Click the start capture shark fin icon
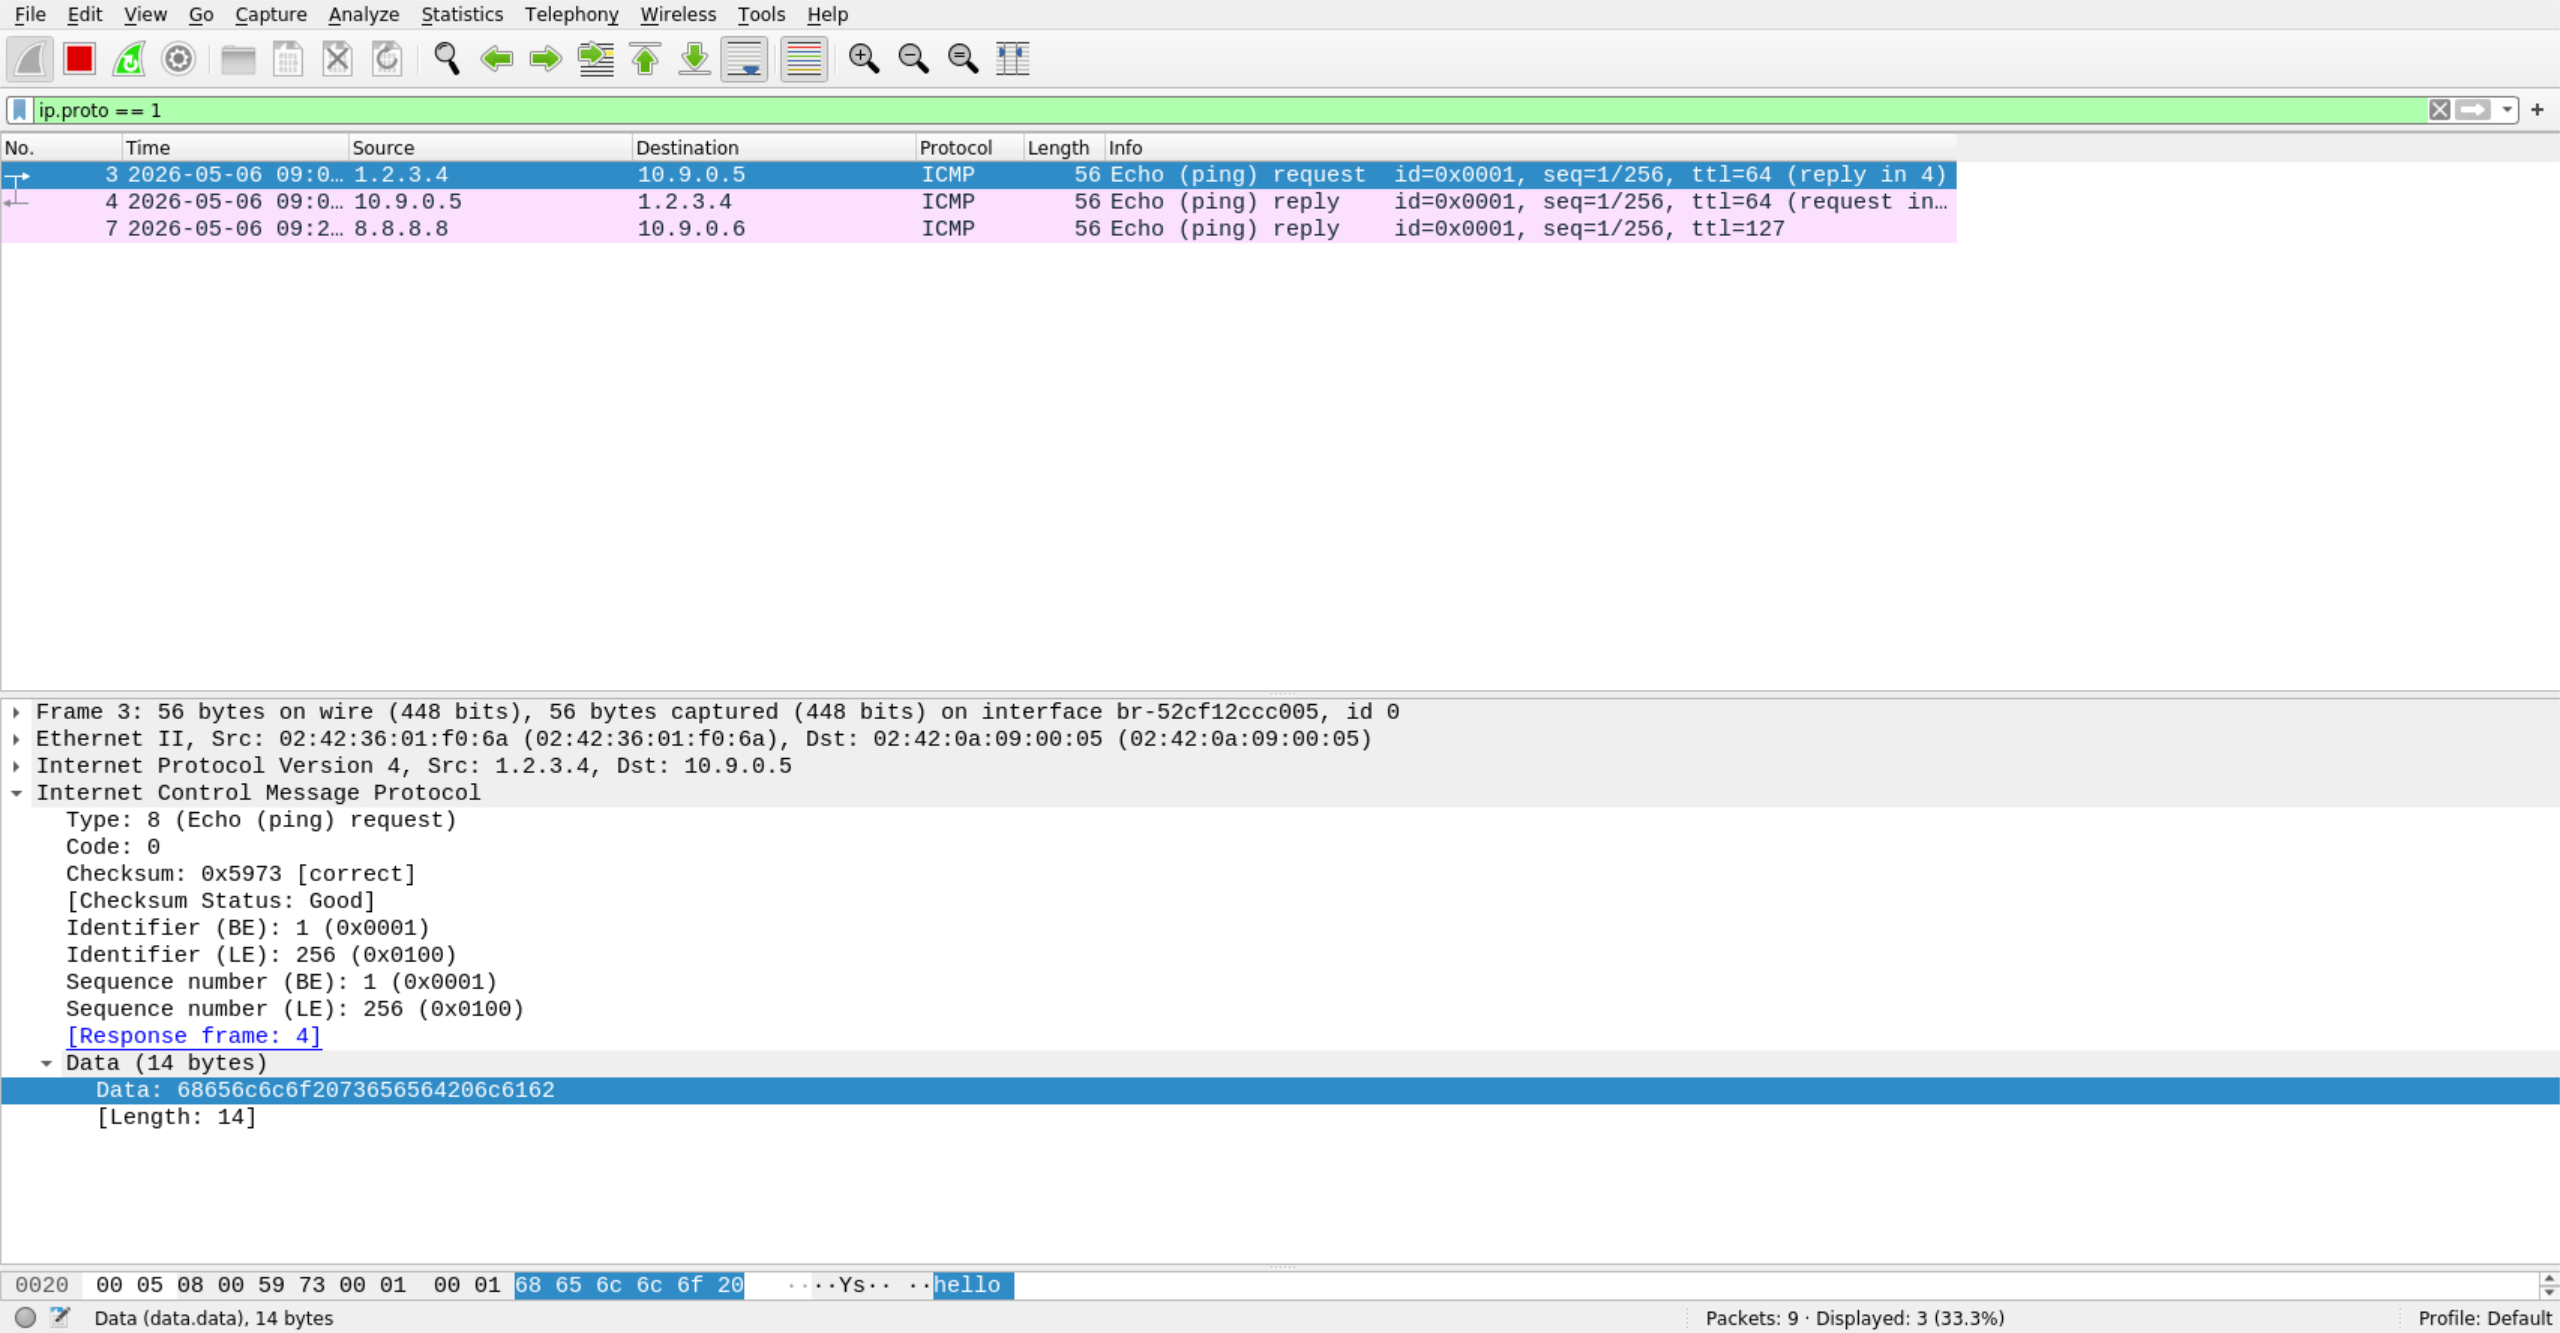 30,59
